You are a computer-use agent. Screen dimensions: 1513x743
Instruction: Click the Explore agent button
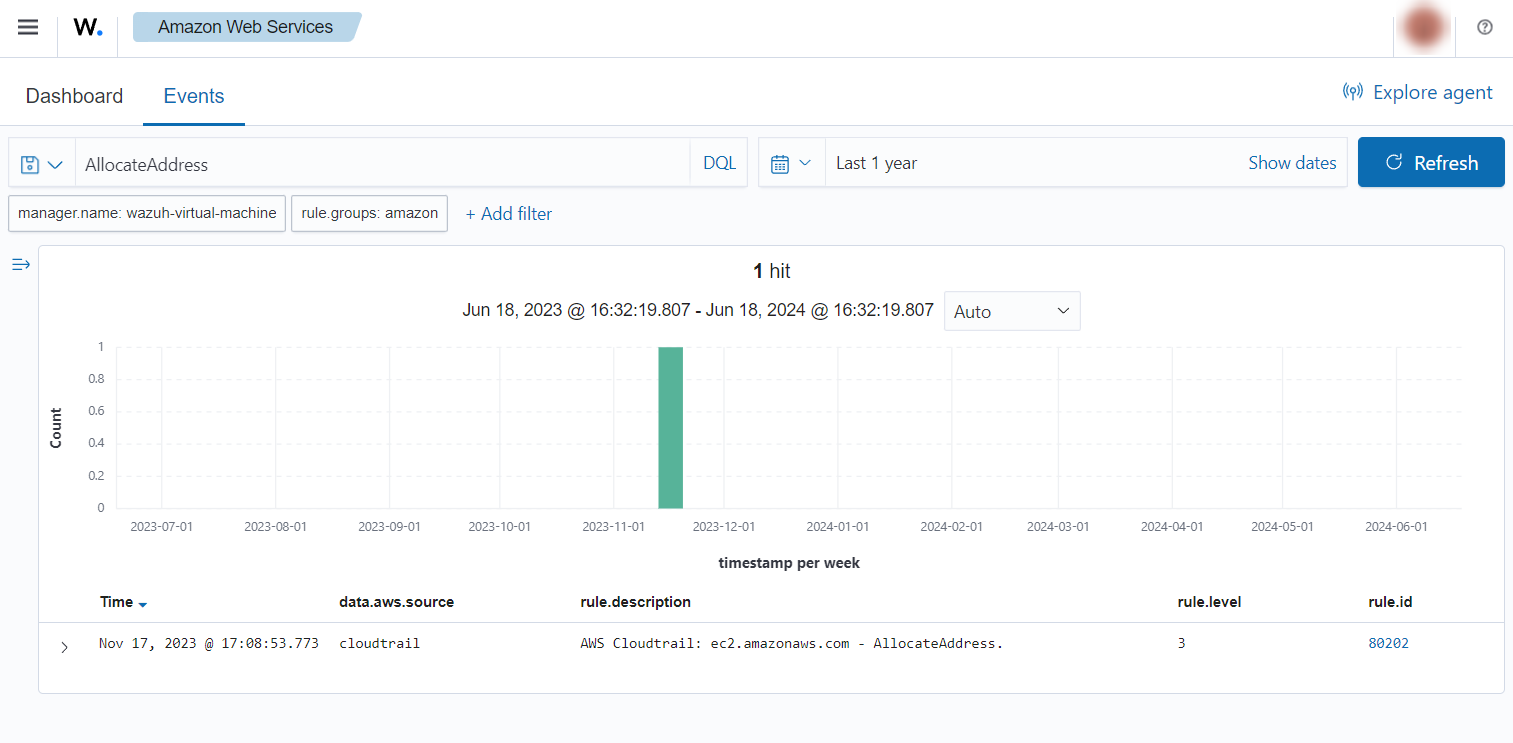pos(1417,93)
